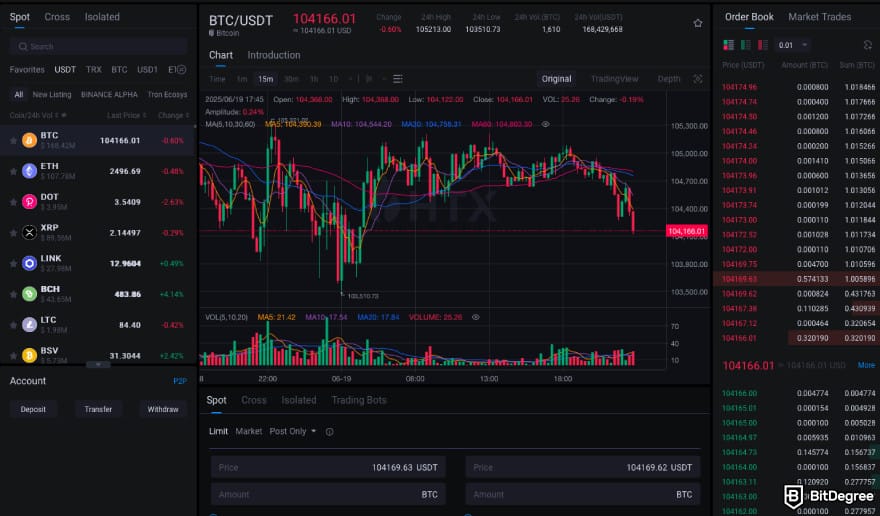Open the Introduction tab

tap(274, 55)
